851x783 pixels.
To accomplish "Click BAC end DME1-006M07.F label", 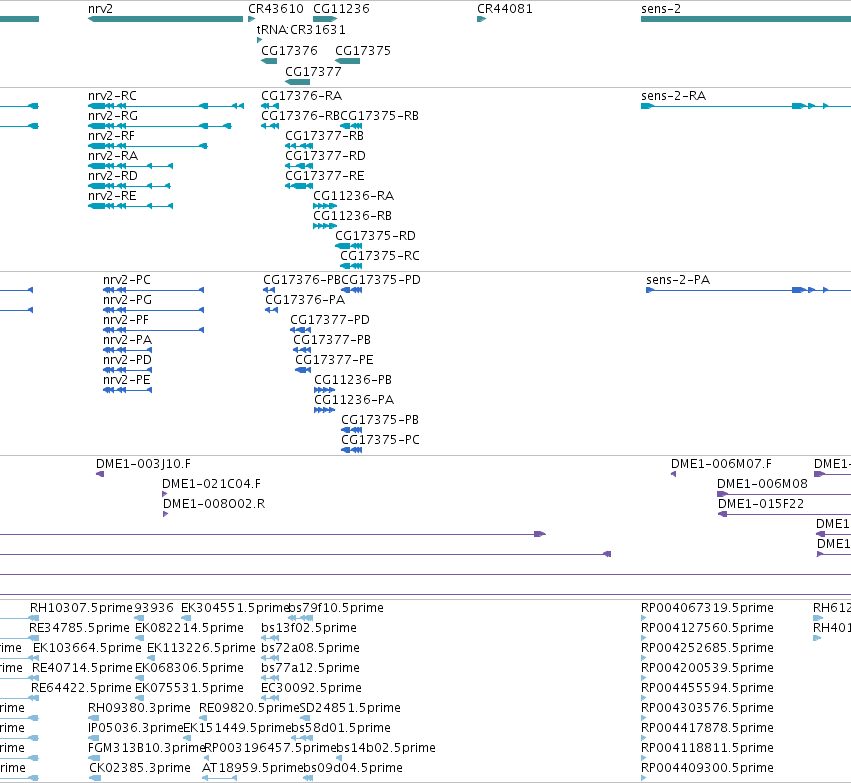I will [721, 464].
